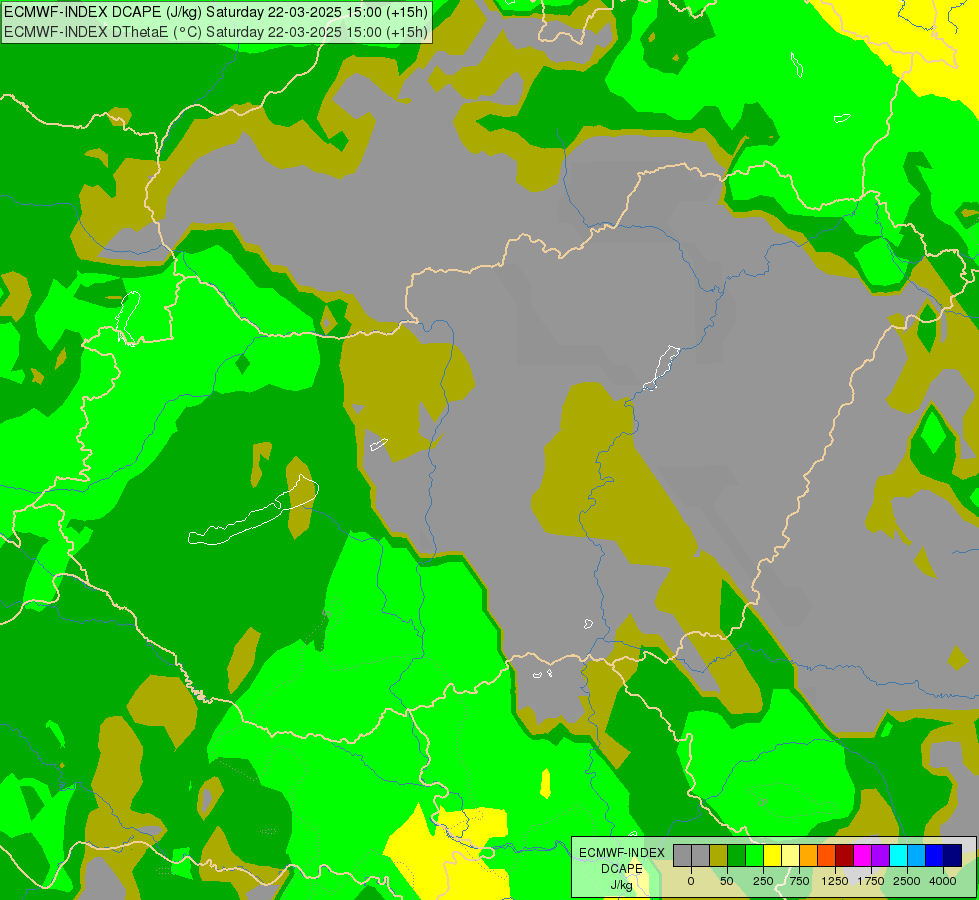Select the magenta legend swatch
The width and height of the screenshot is (979, 900).
pyautogui.click(x=862, y=855)
